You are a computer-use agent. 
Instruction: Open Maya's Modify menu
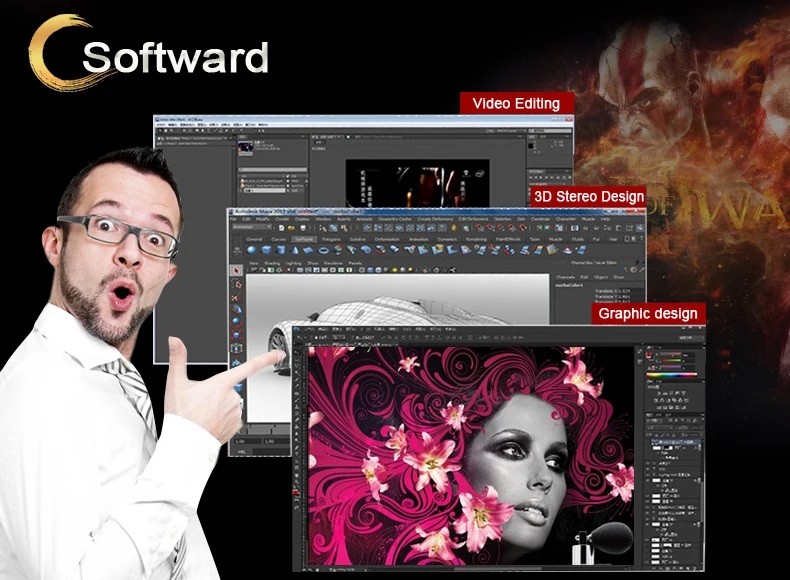point(263,219)
